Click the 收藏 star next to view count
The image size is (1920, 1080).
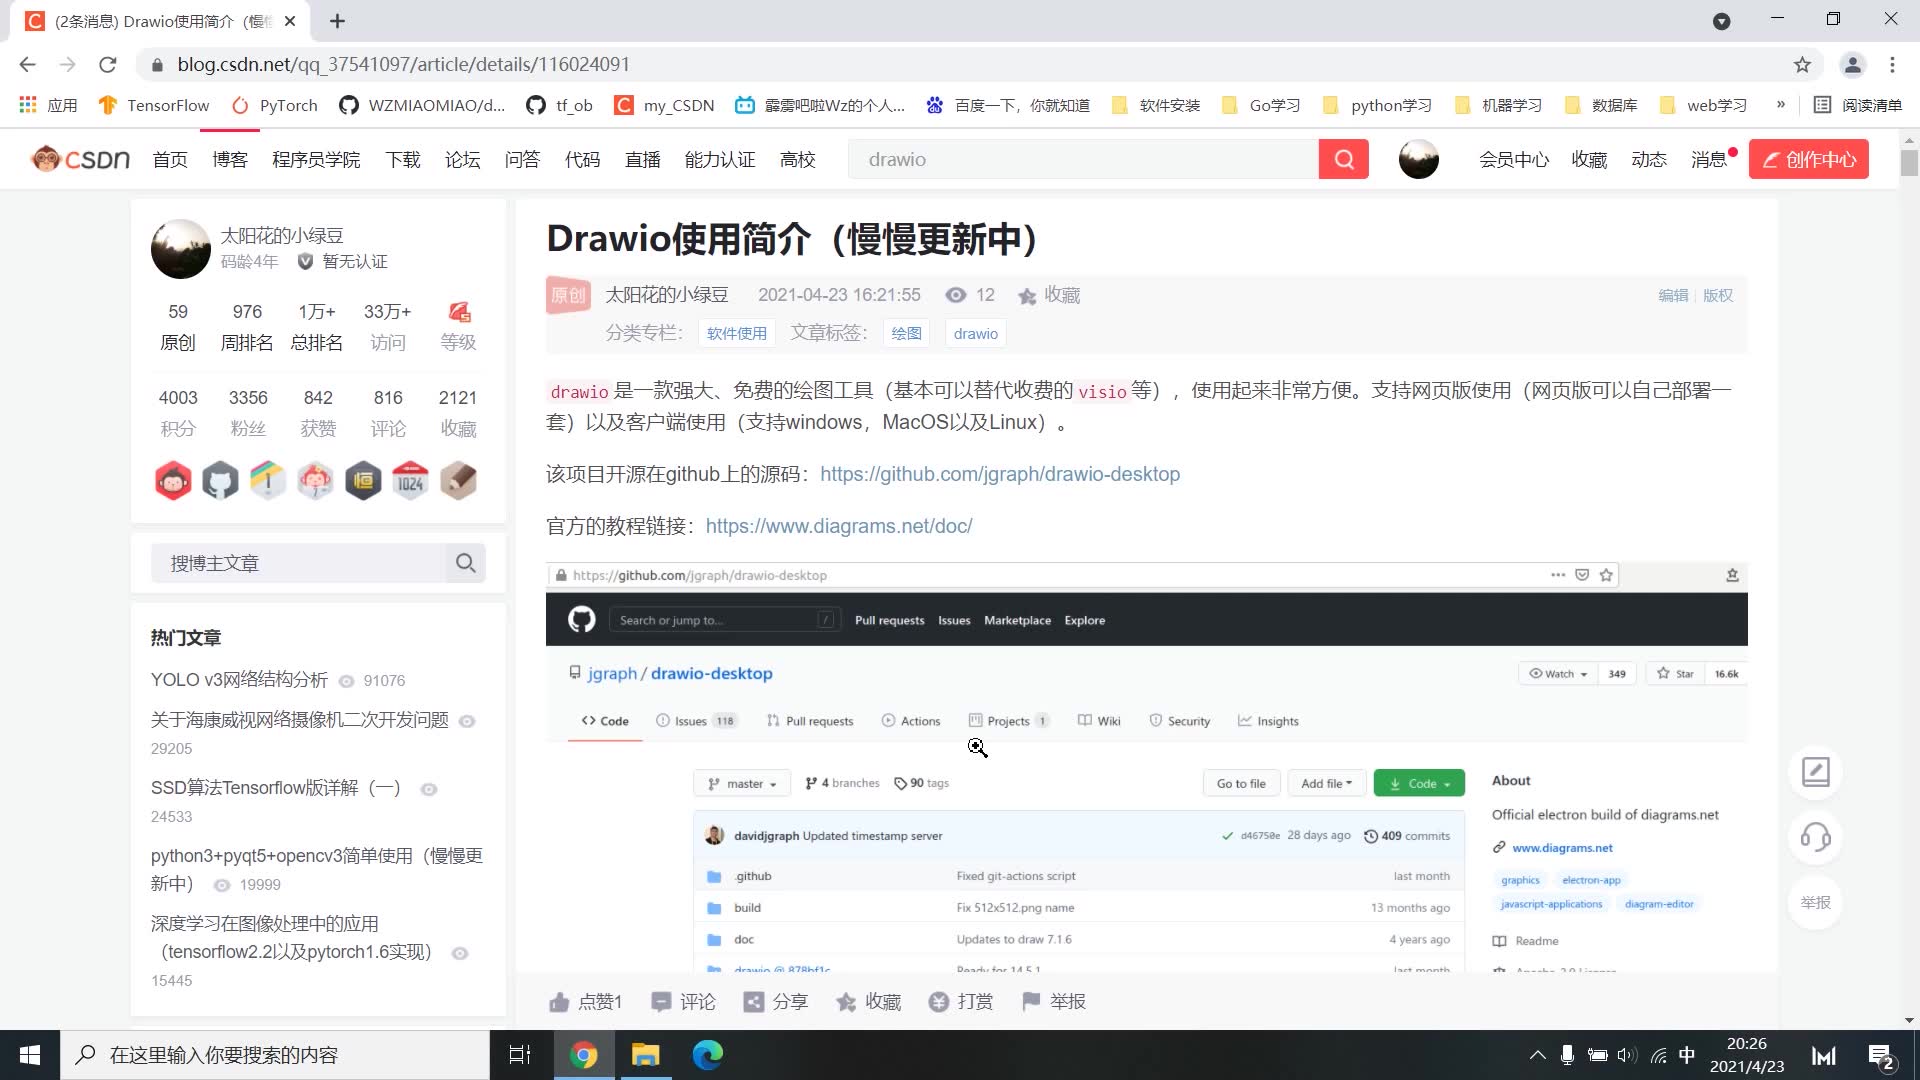pyautogui.click(x=1027, y=296)
